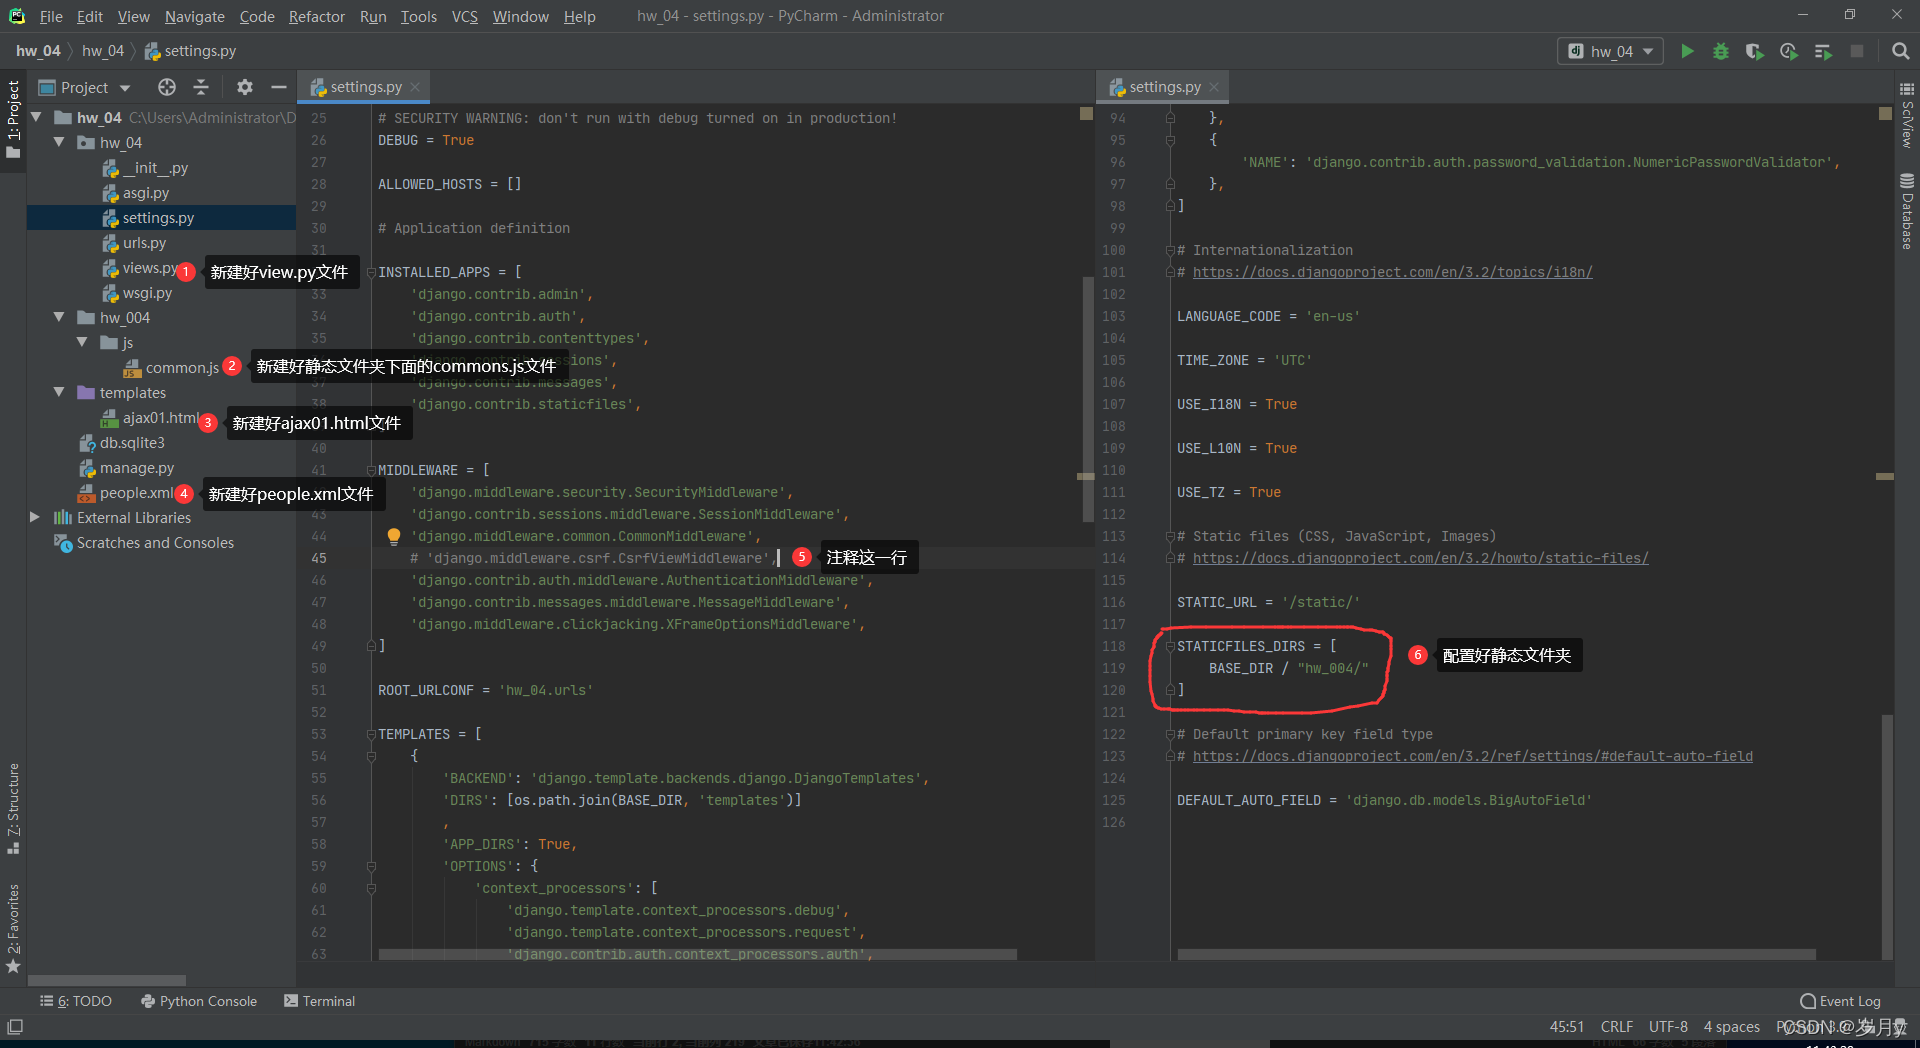The width and height of the screenshot is (1920, 1048).
Task: Open the SciView side panel
Action: click(x=1907, y=116)
